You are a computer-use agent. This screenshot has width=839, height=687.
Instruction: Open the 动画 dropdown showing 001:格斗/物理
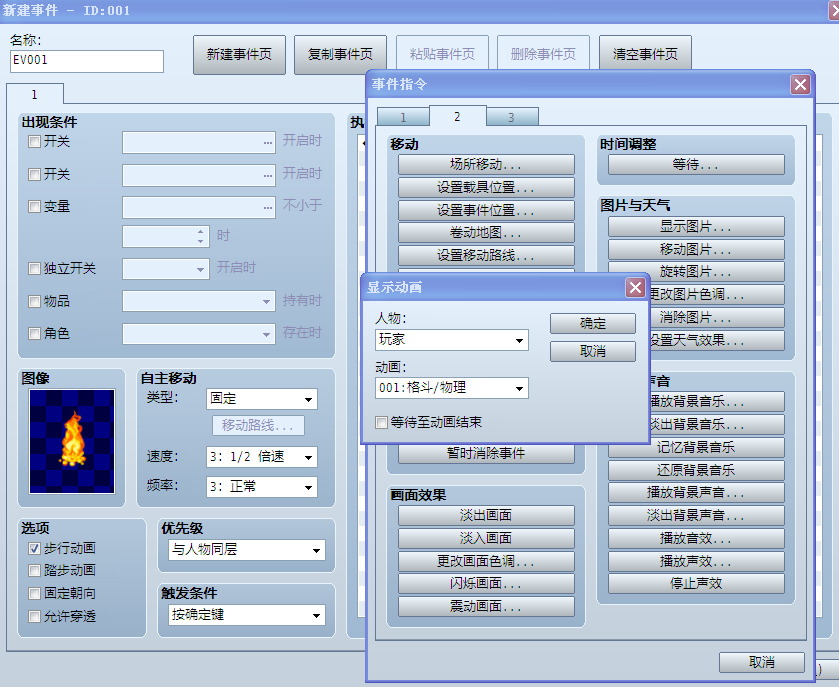[452, 388]
